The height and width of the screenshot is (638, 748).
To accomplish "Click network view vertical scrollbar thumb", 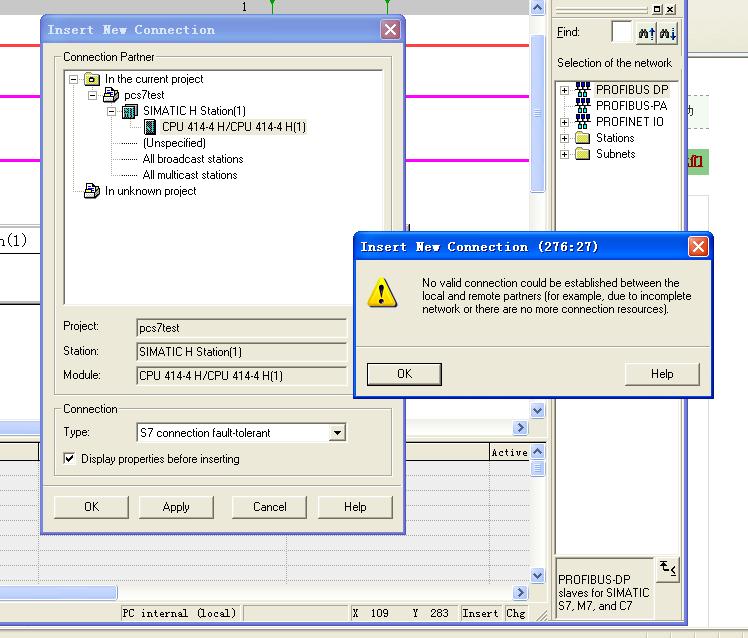I will pyautogui.click(x=537, y=114).
